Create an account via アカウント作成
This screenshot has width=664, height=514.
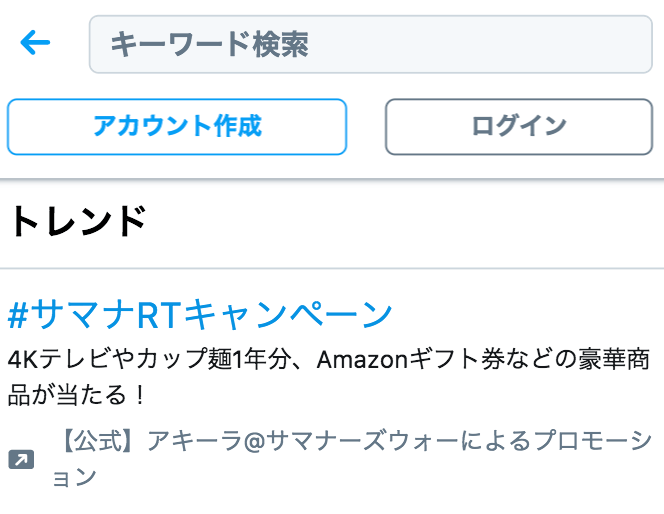pyautogui.click(x=177, y=126)
